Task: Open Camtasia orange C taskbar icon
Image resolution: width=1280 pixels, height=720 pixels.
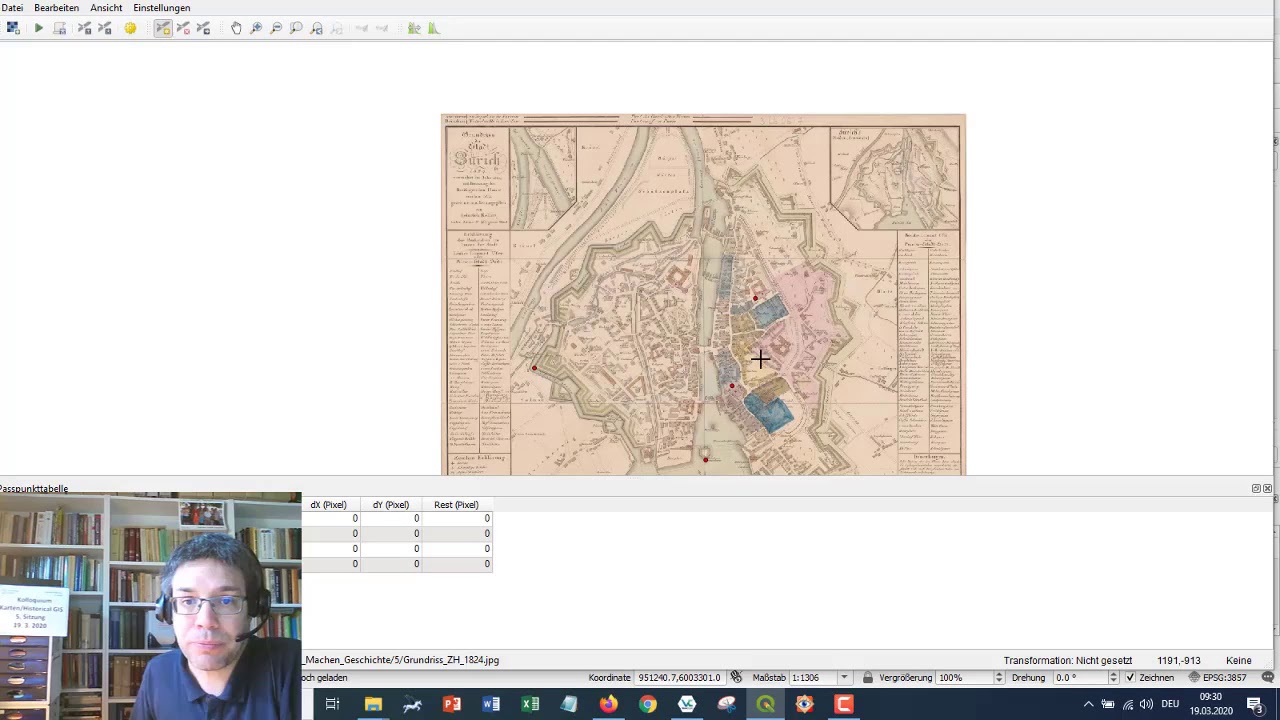Action: 844,704
